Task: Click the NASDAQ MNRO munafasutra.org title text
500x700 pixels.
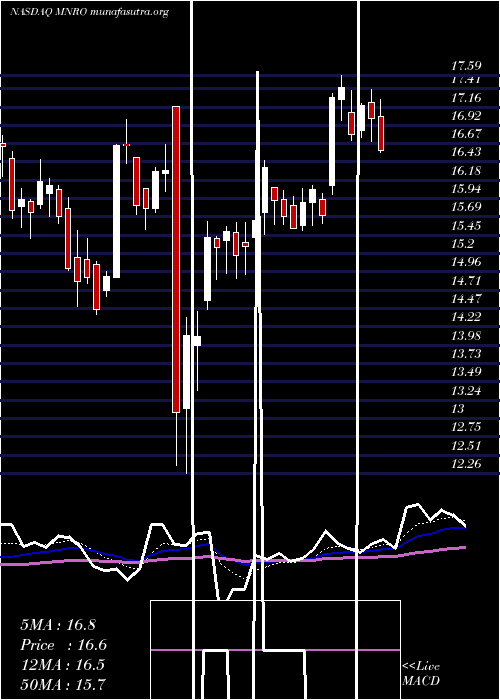Action: coord(89,12)
